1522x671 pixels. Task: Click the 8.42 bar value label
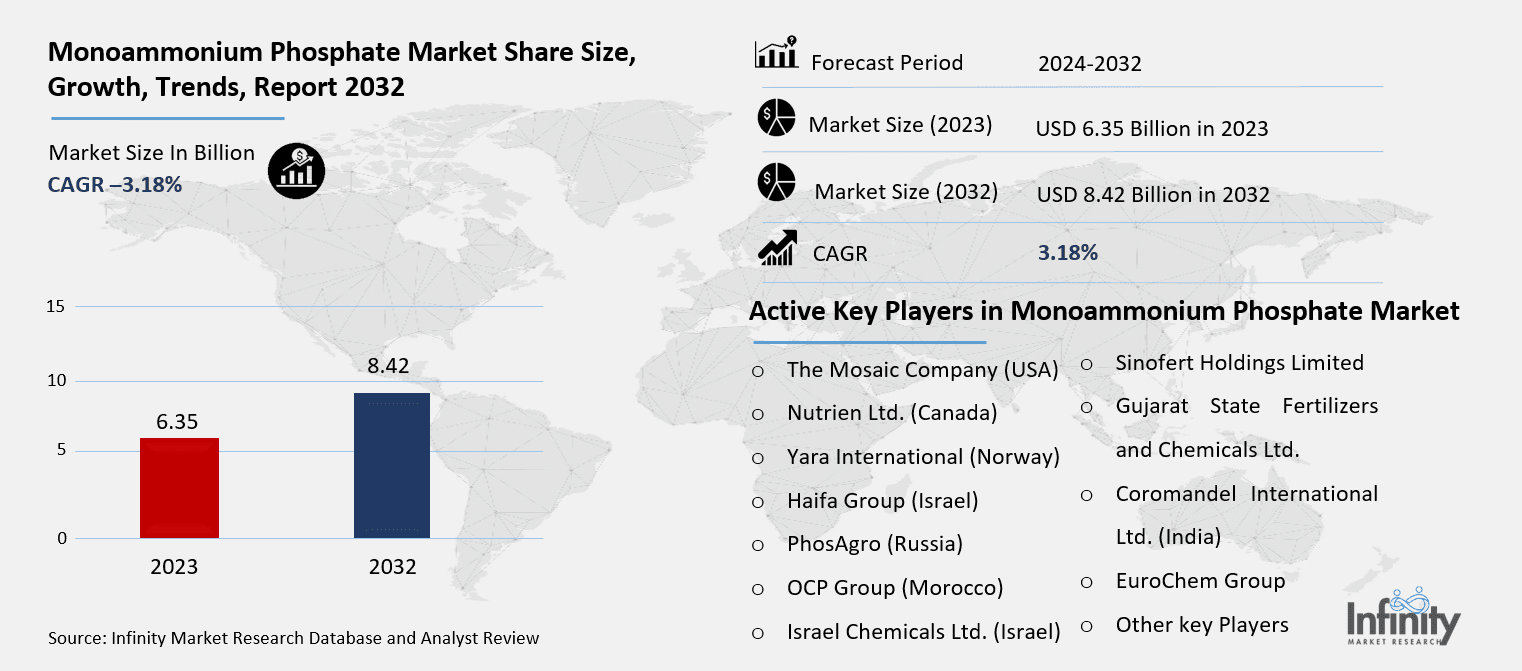[x=389, y=366]
